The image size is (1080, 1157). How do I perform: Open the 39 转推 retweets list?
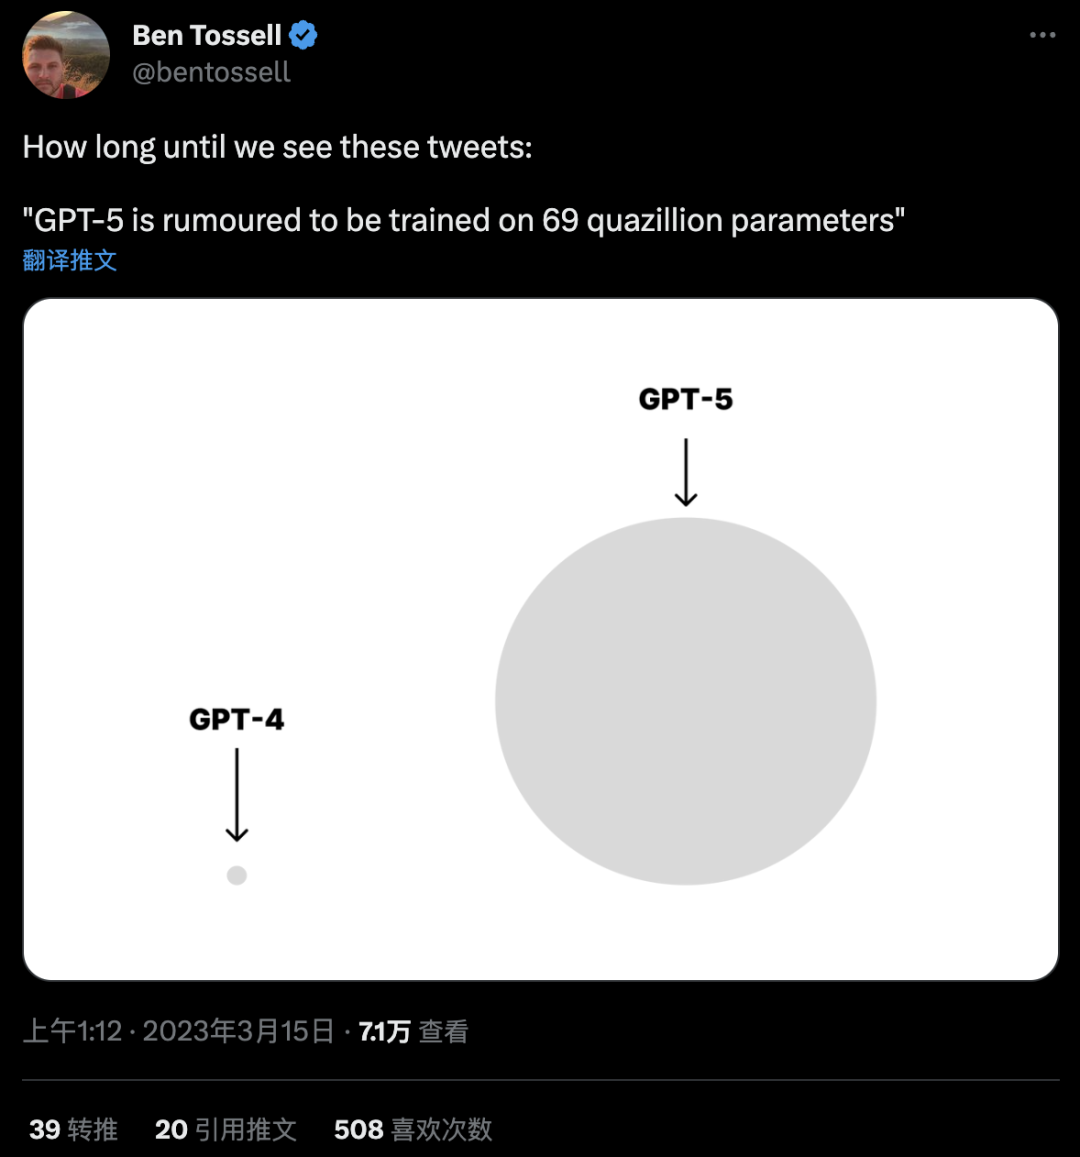(73, 1129)
